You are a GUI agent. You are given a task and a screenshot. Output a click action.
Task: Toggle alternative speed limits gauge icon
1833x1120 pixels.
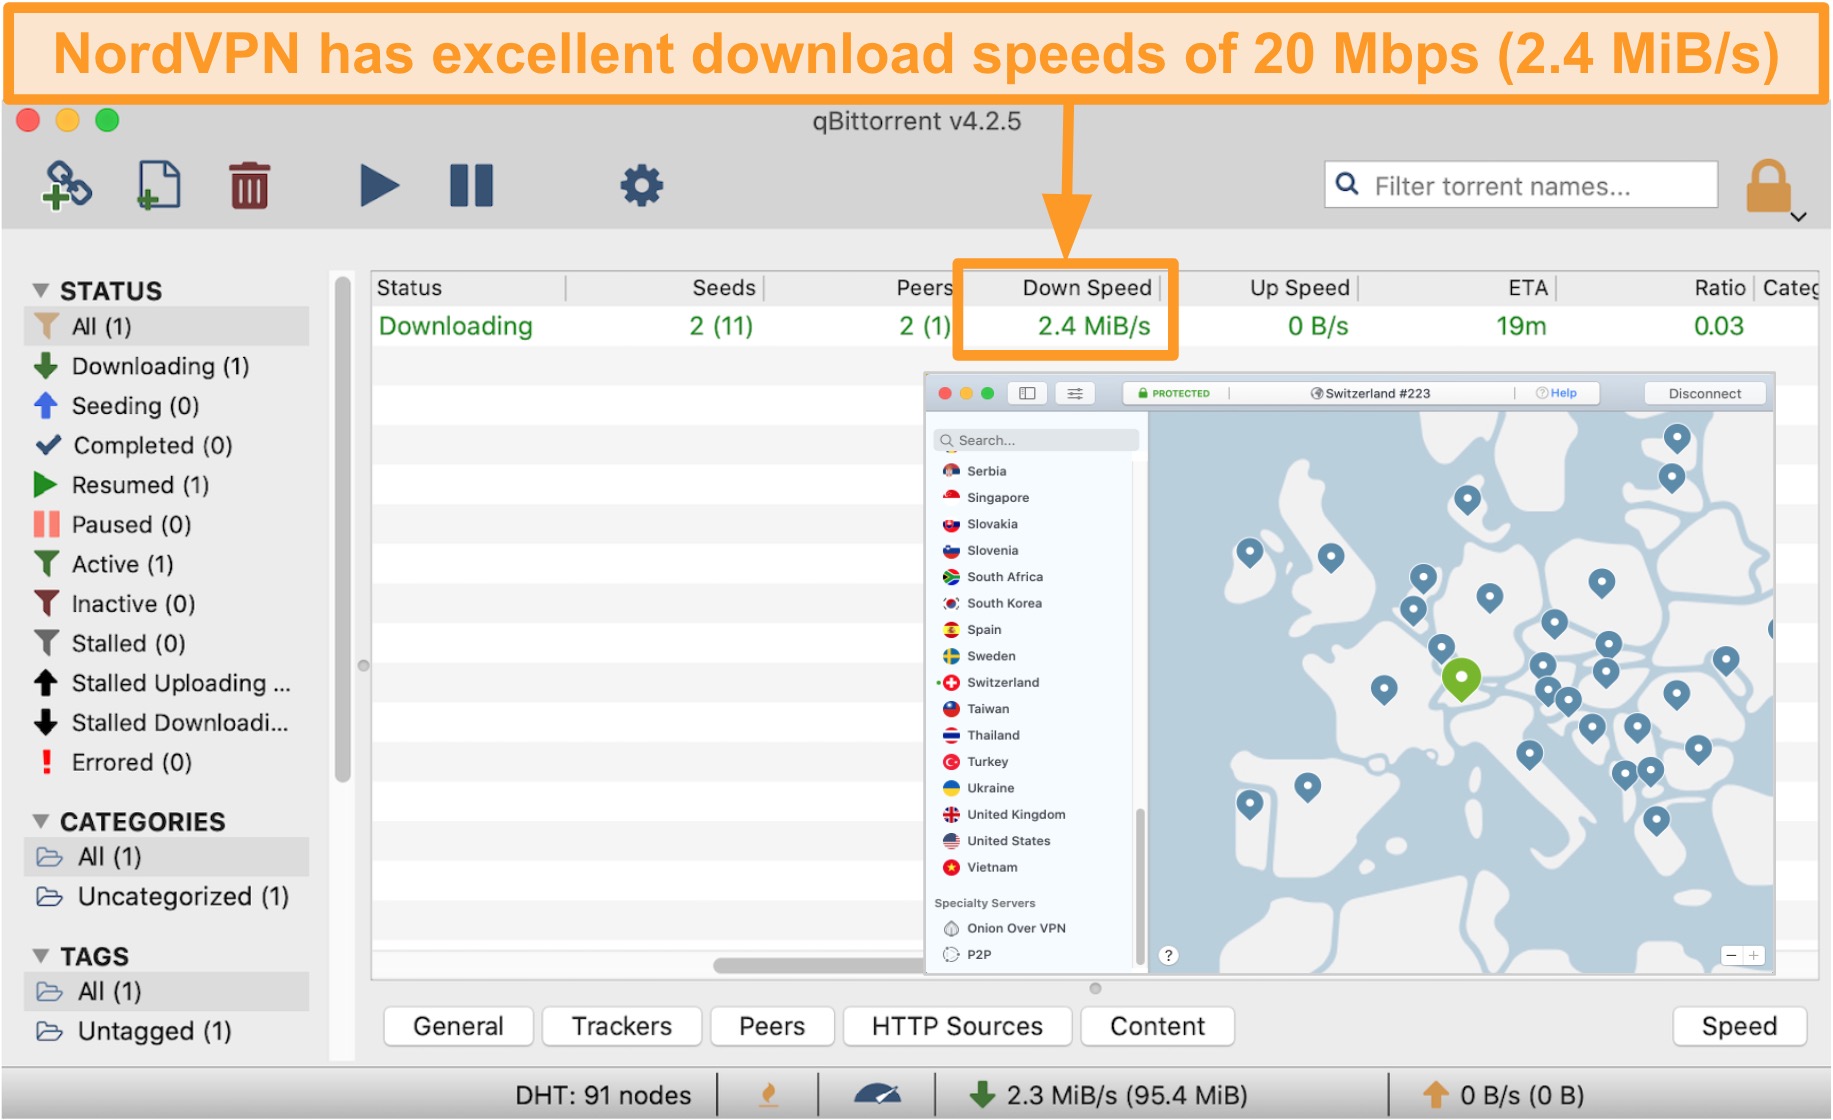pos(877,1095)
